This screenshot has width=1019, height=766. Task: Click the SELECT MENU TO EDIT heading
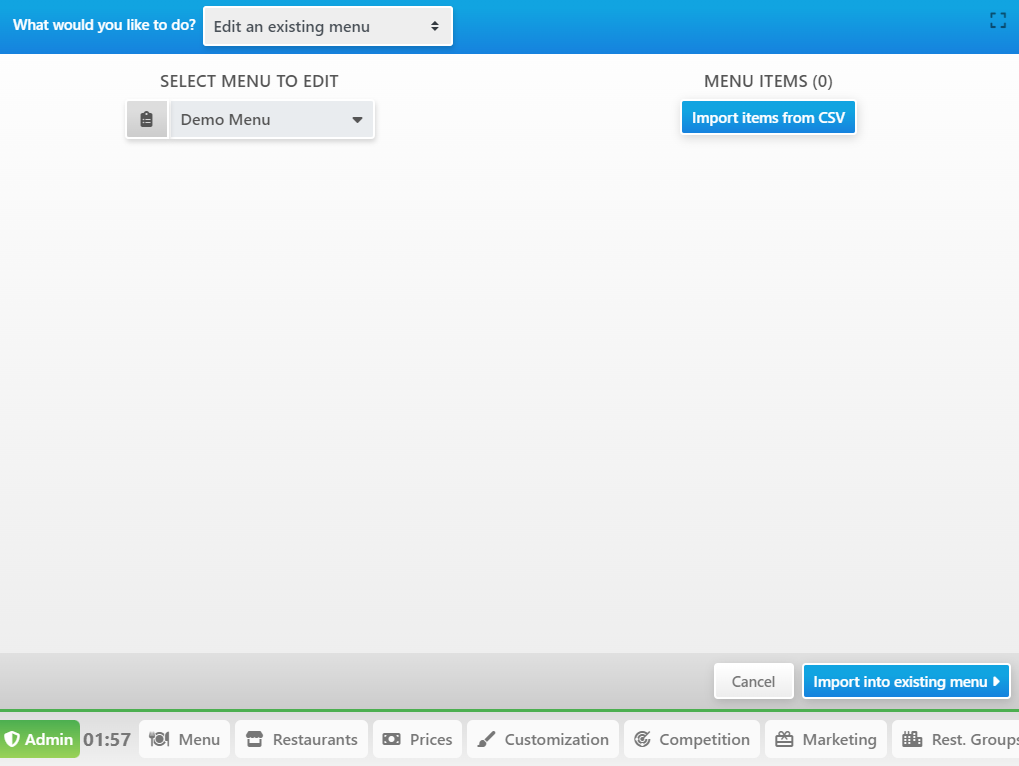pos(249,82)
